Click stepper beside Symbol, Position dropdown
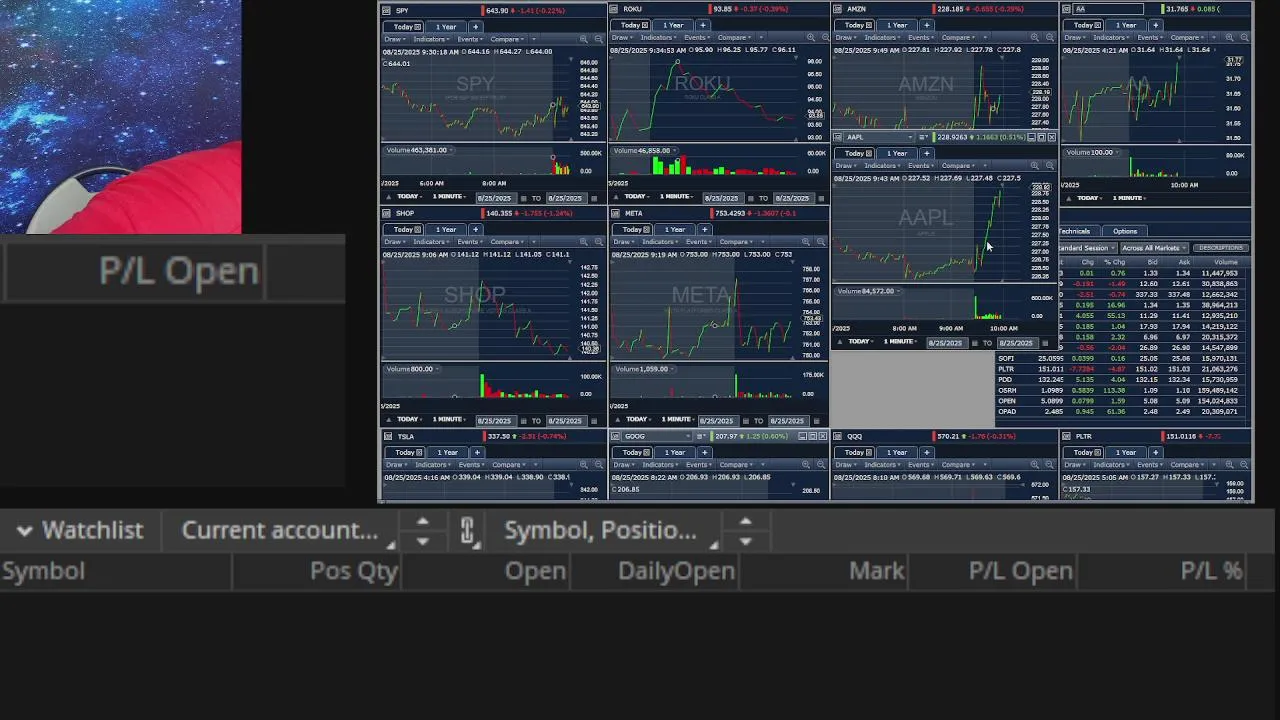 click(745, 531)
